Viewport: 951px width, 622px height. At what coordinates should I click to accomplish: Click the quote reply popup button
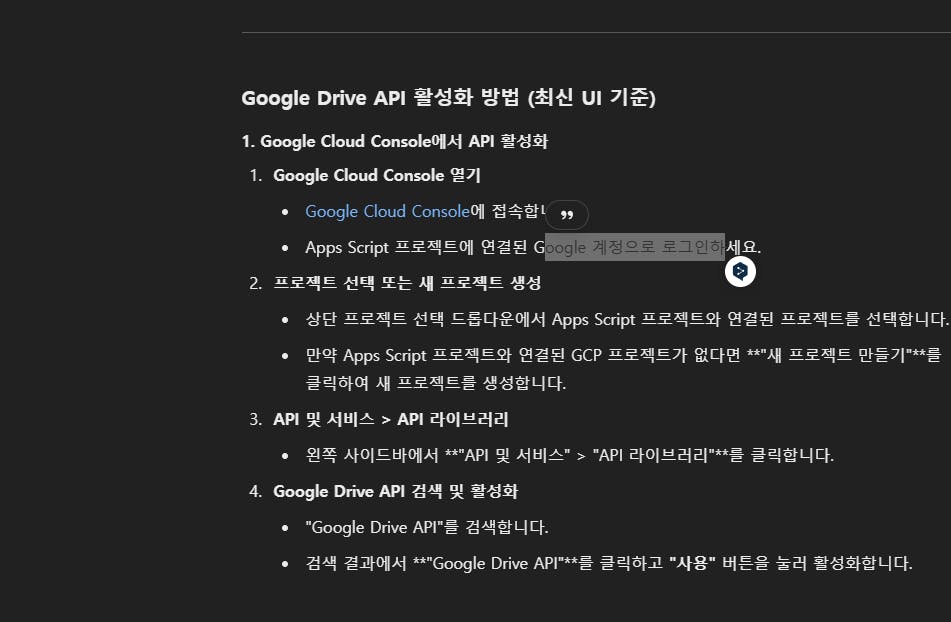coord(567,215)
